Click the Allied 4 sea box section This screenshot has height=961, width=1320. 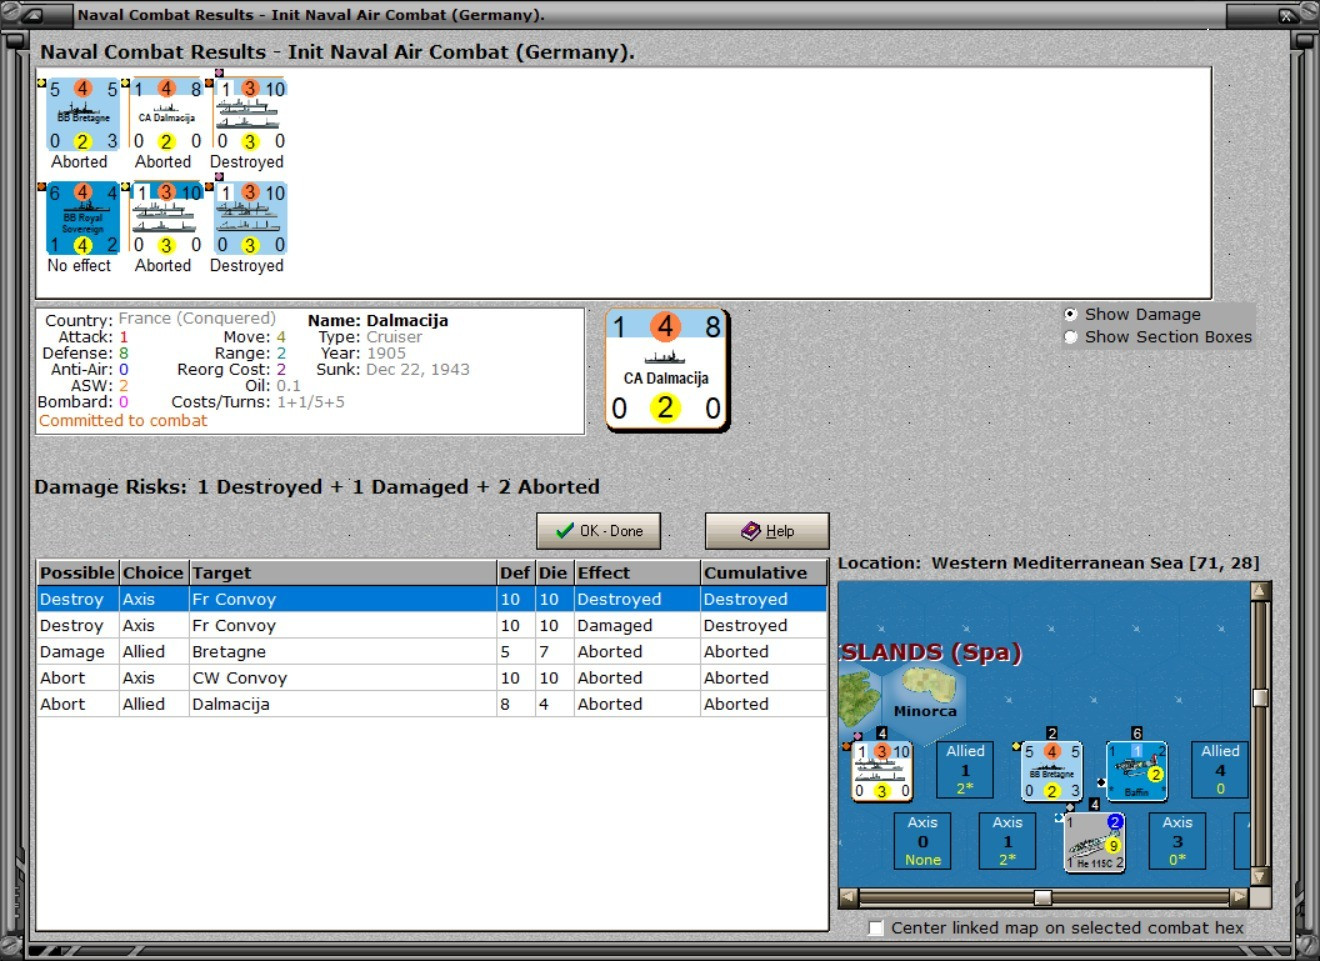point(1220,770)
